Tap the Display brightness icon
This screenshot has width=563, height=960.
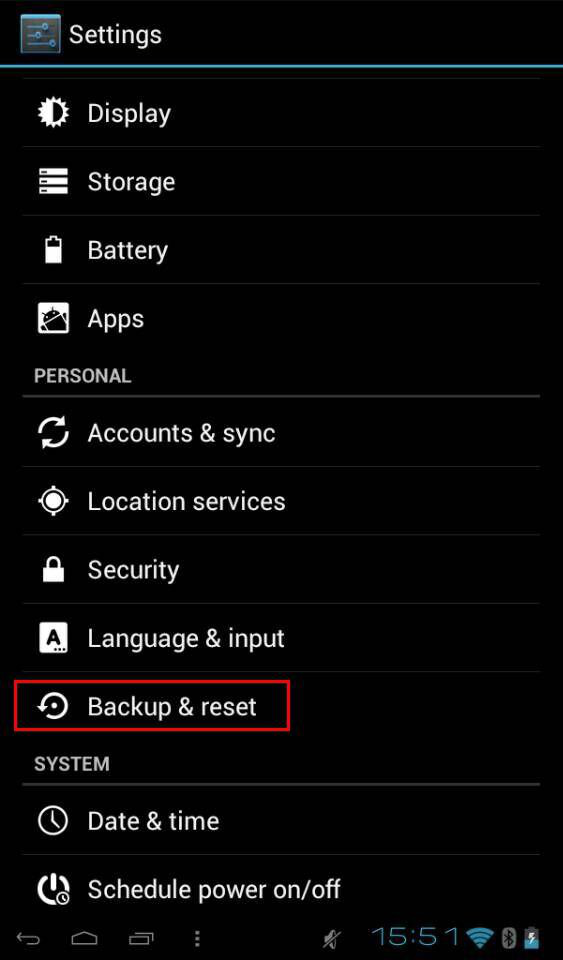click(54, 113)
